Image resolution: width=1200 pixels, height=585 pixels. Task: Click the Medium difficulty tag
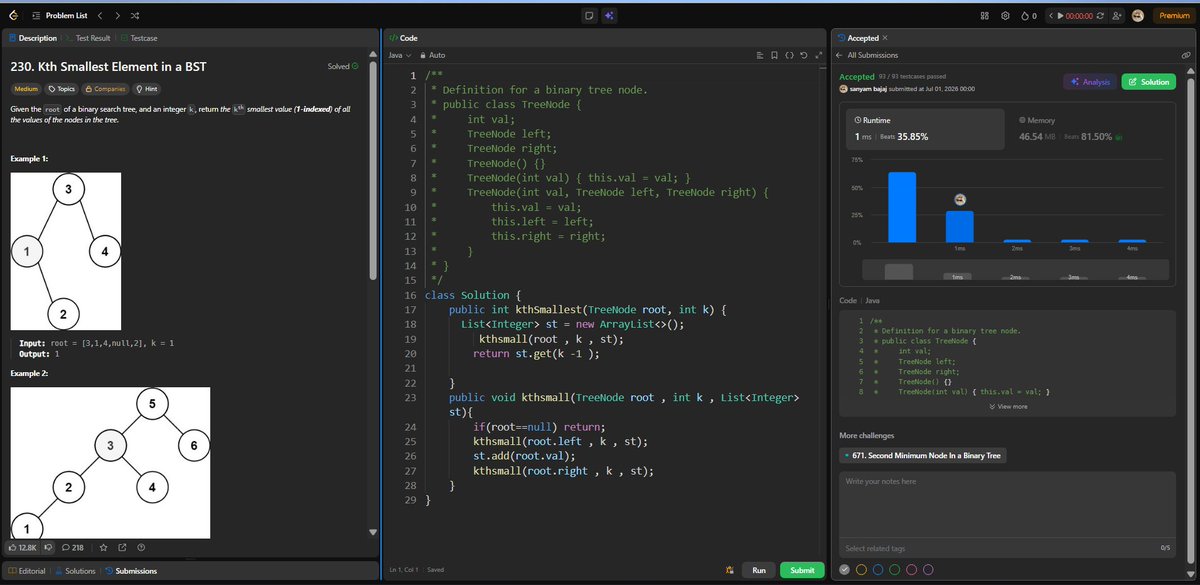tap(26, 88)
